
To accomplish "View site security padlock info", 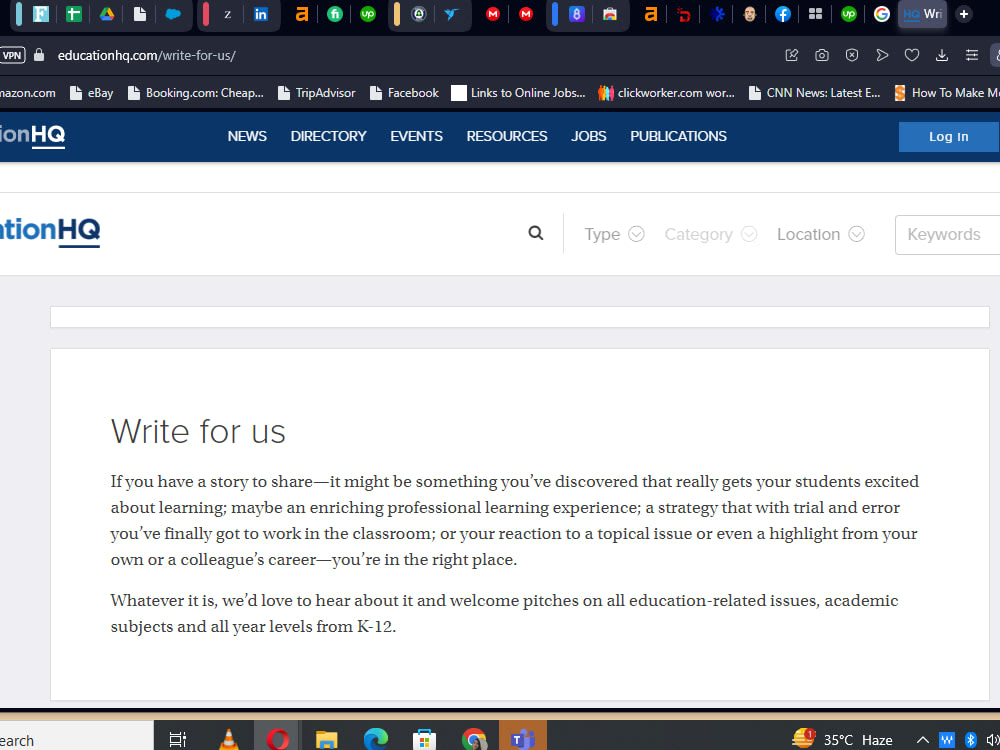I will click(x=39, y=55).
